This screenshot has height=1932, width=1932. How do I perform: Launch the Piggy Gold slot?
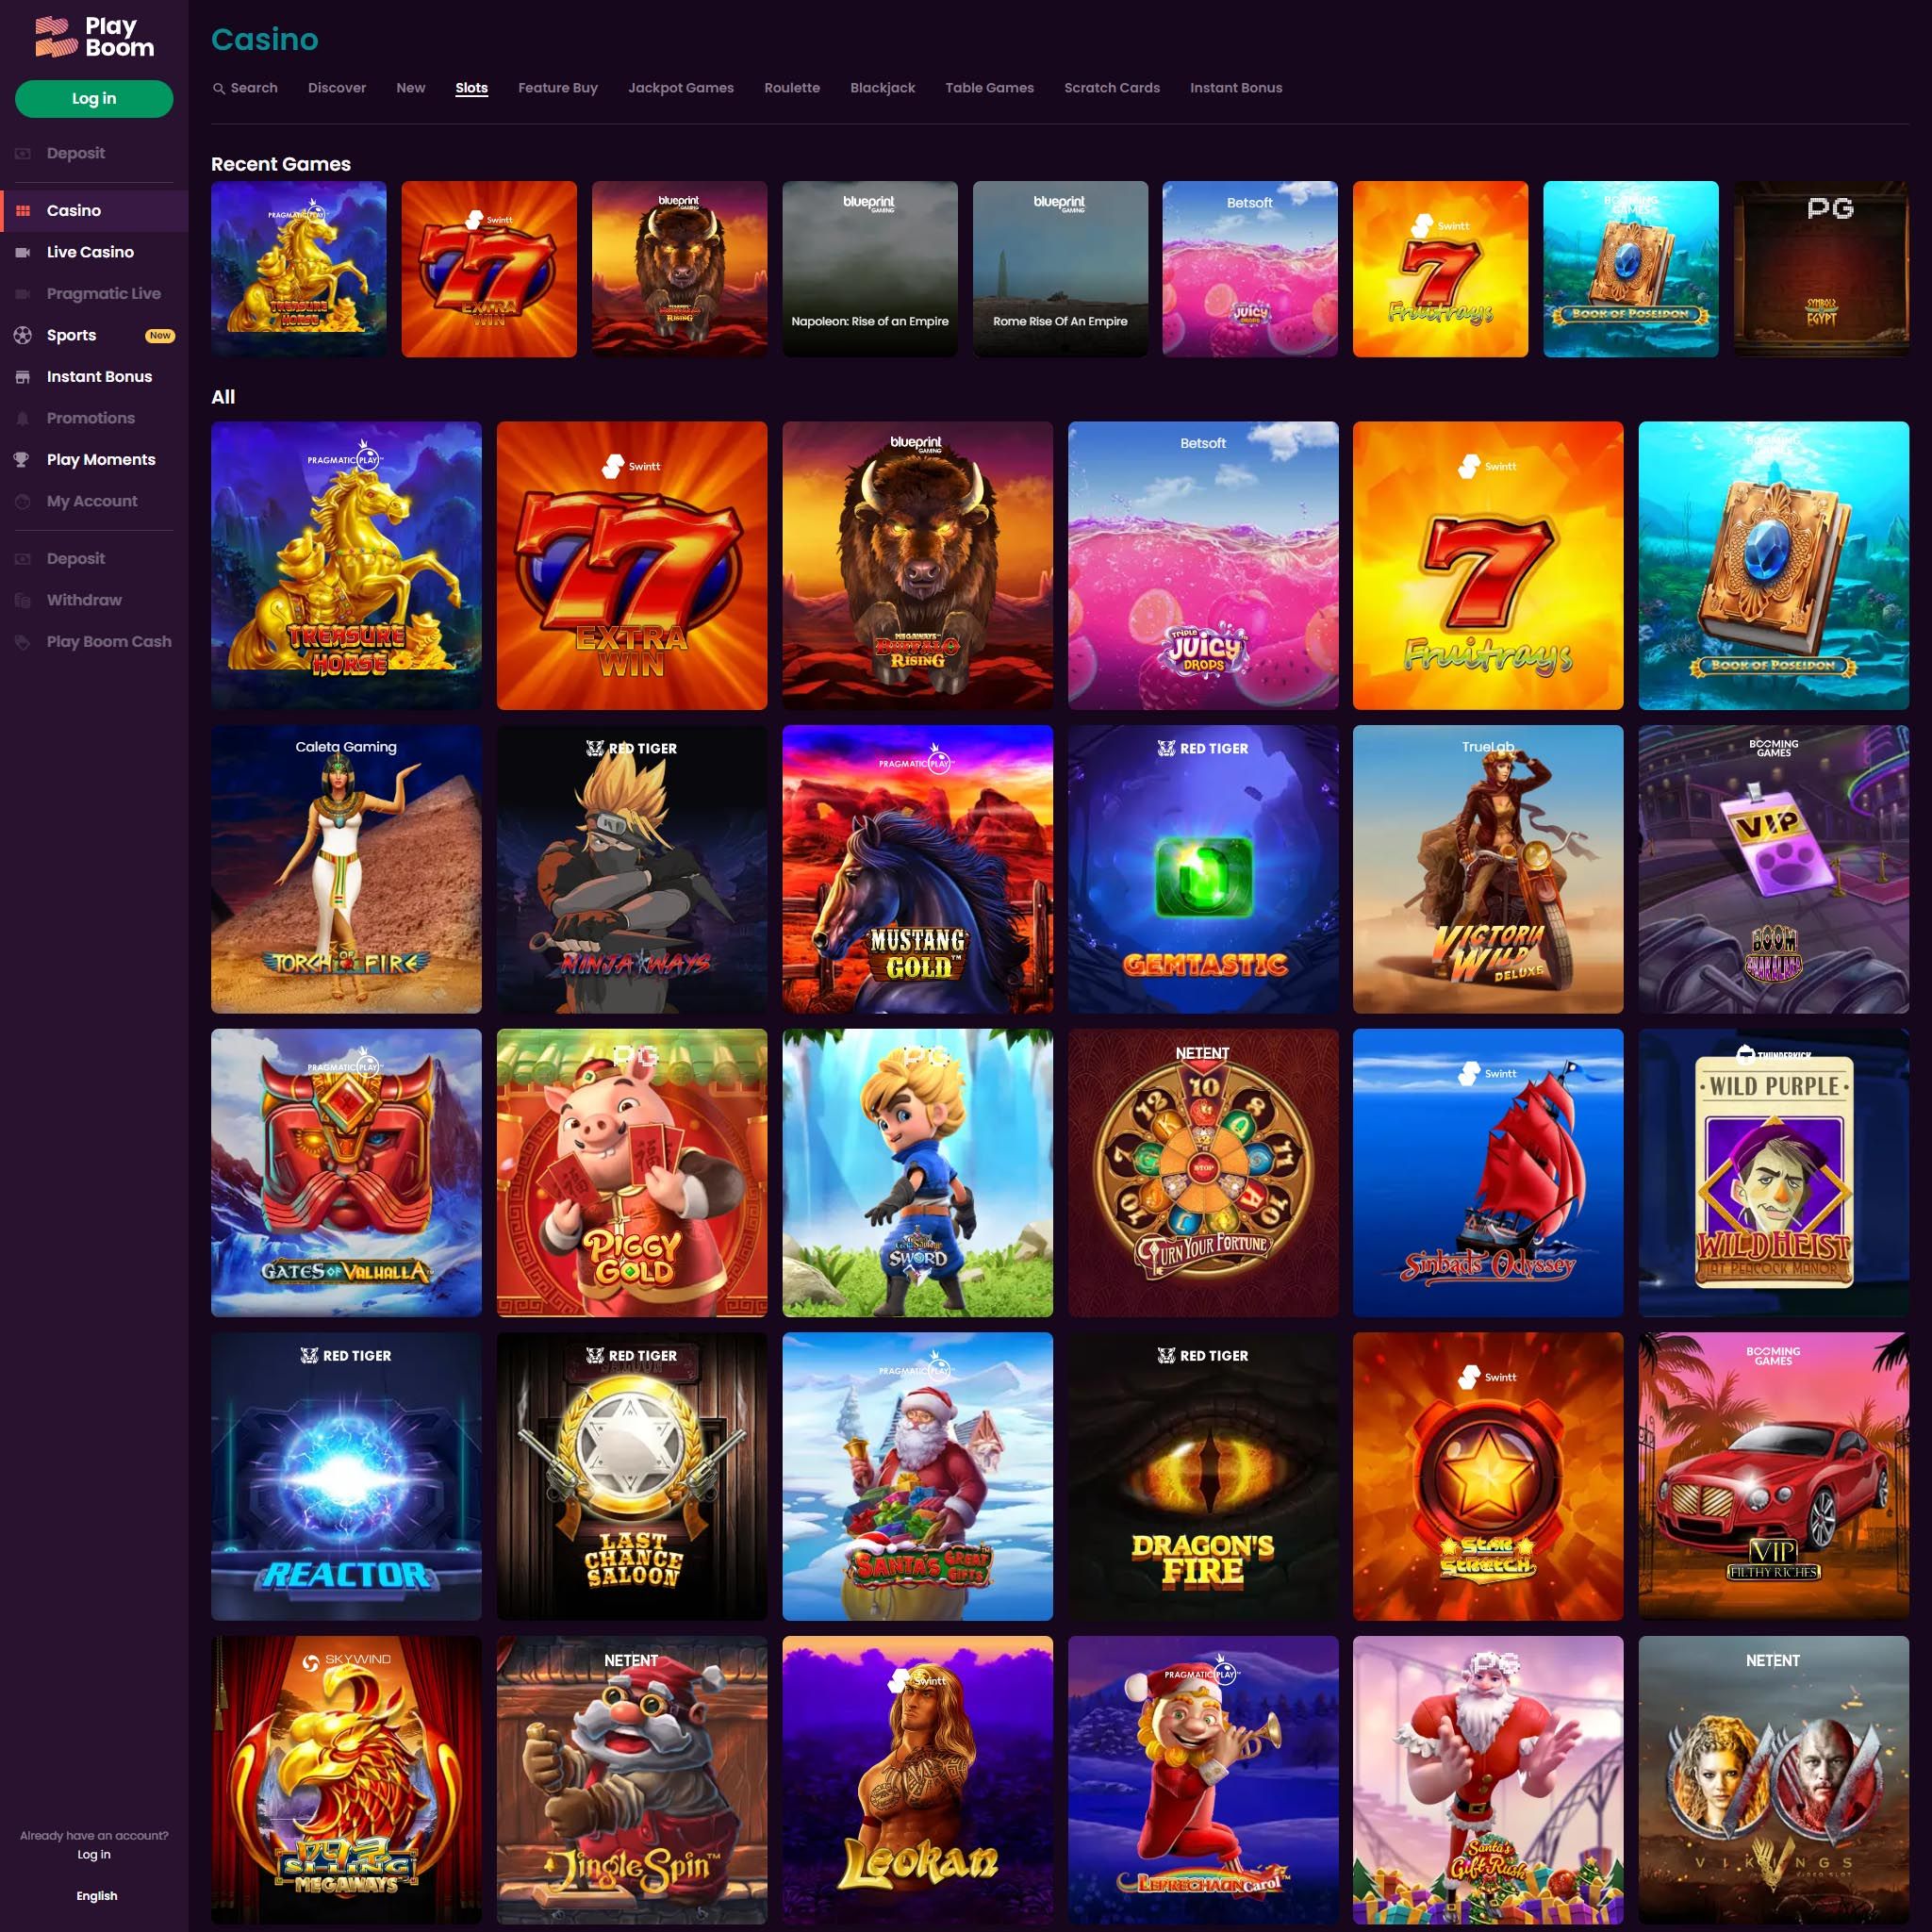point(631,1172)
